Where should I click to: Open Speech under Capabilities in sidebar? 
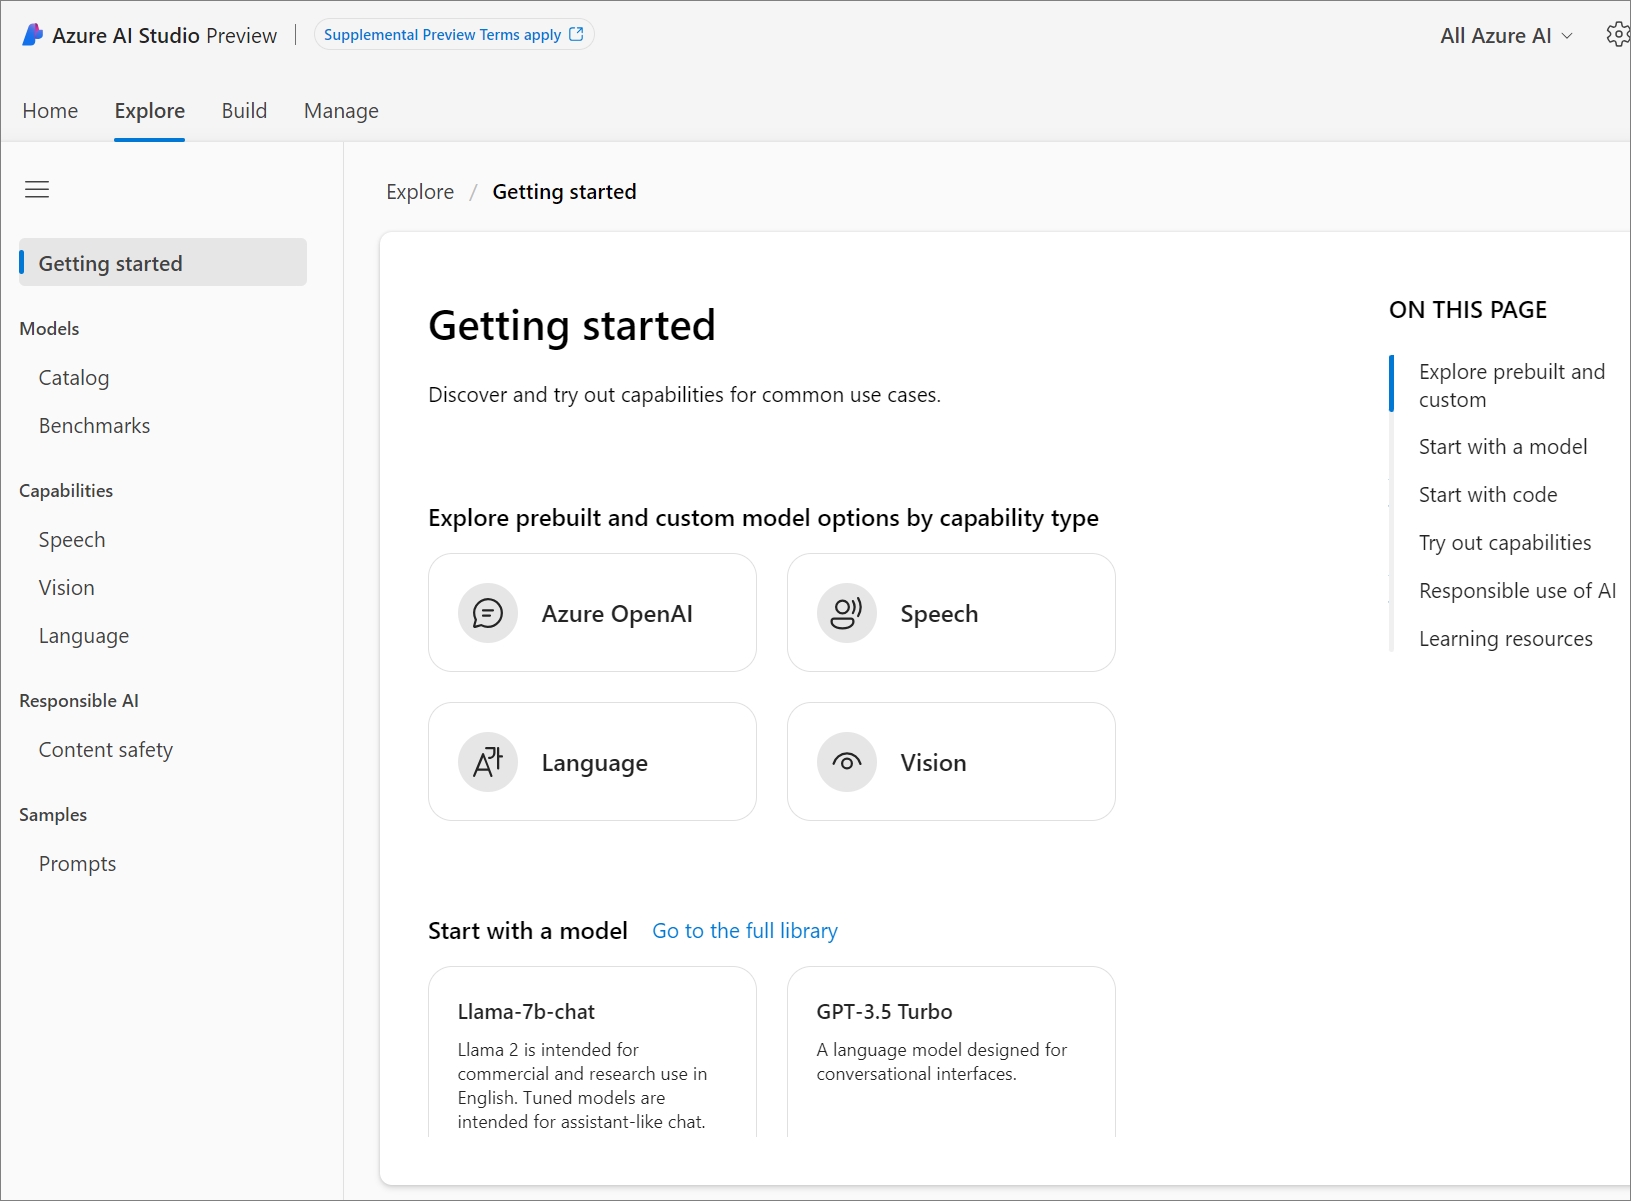[x=72, y=540]
